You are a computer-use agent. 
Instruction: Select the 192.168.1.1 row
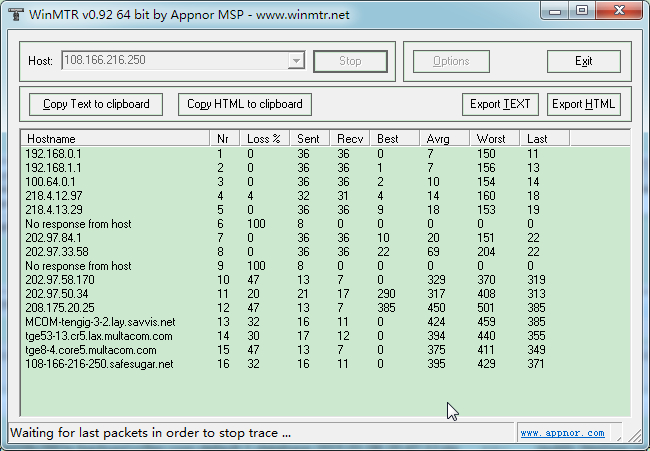pos(325,168)
